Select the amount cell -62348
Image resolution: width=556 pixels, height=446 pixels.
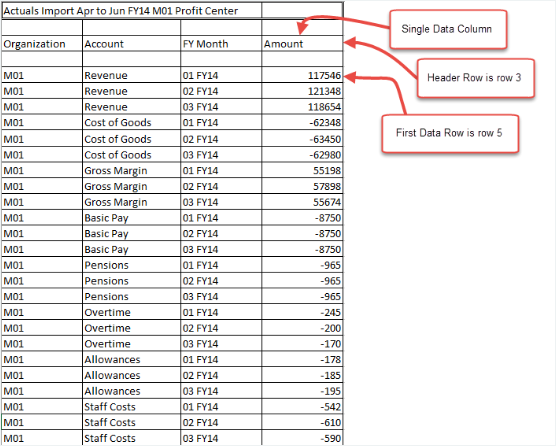point(302,123)
